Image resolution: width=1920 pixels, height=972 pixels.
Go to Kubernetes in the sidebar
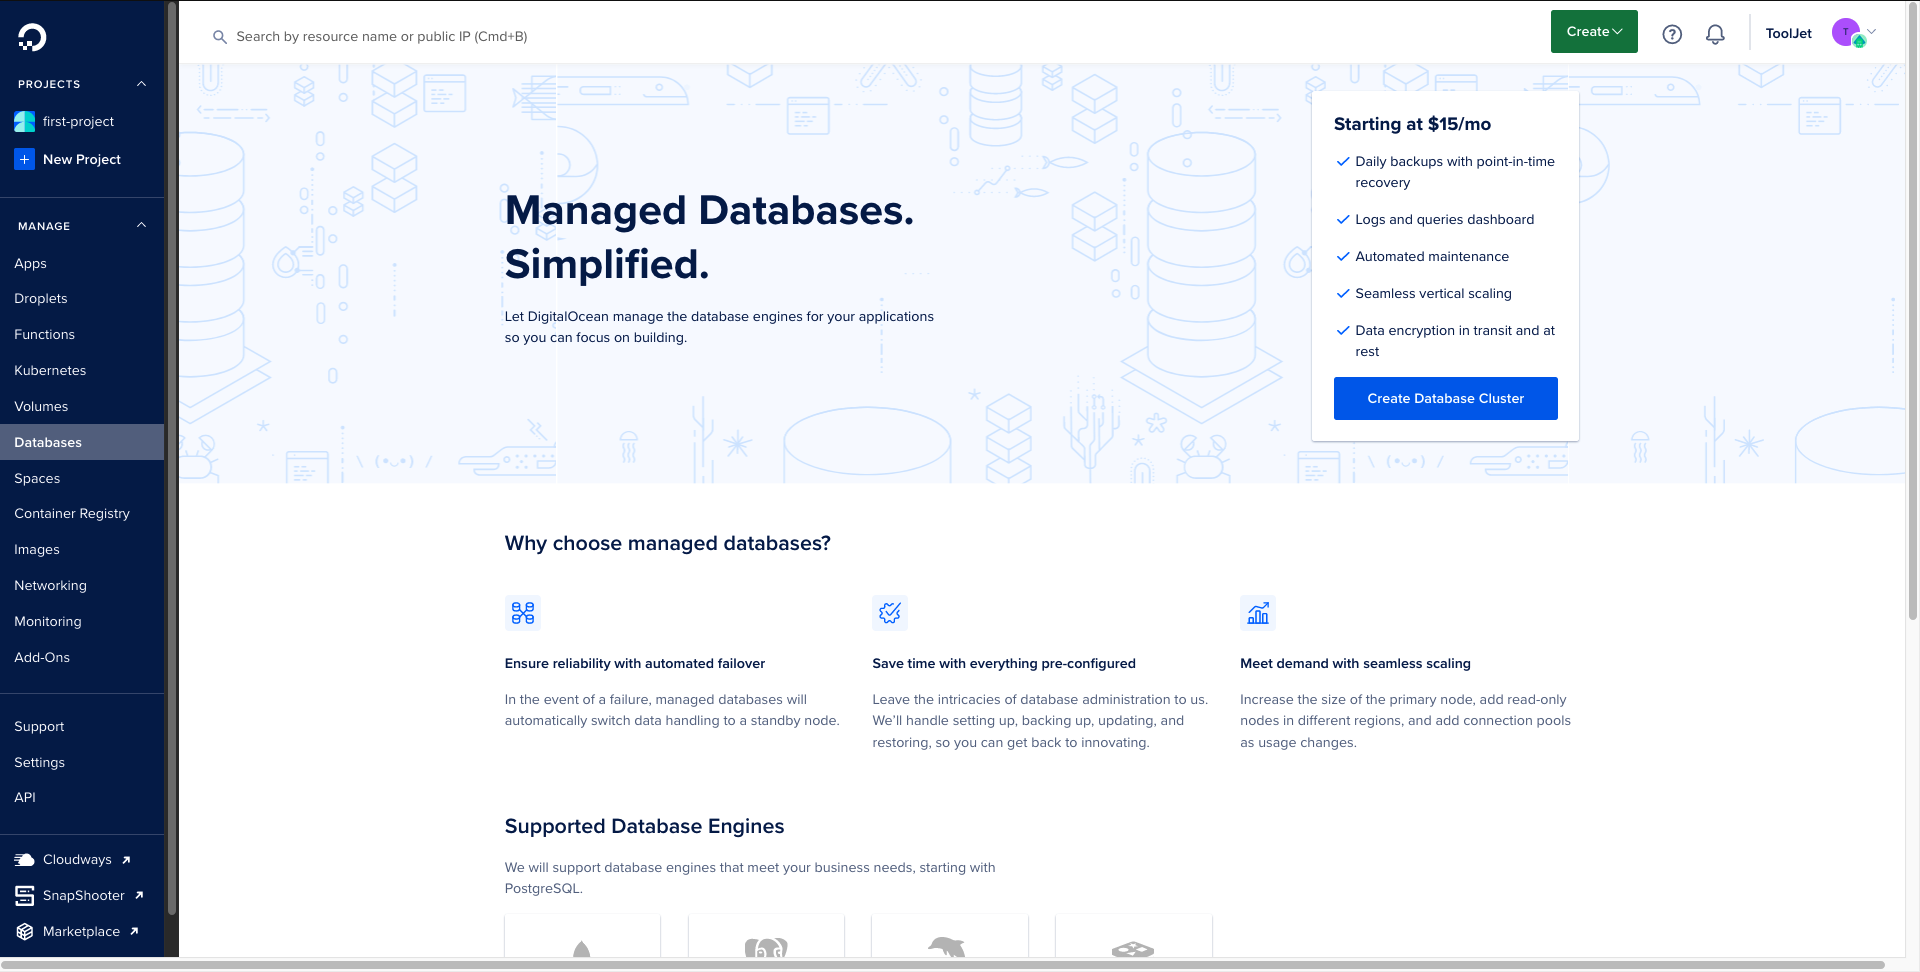[x=50, y=371]
